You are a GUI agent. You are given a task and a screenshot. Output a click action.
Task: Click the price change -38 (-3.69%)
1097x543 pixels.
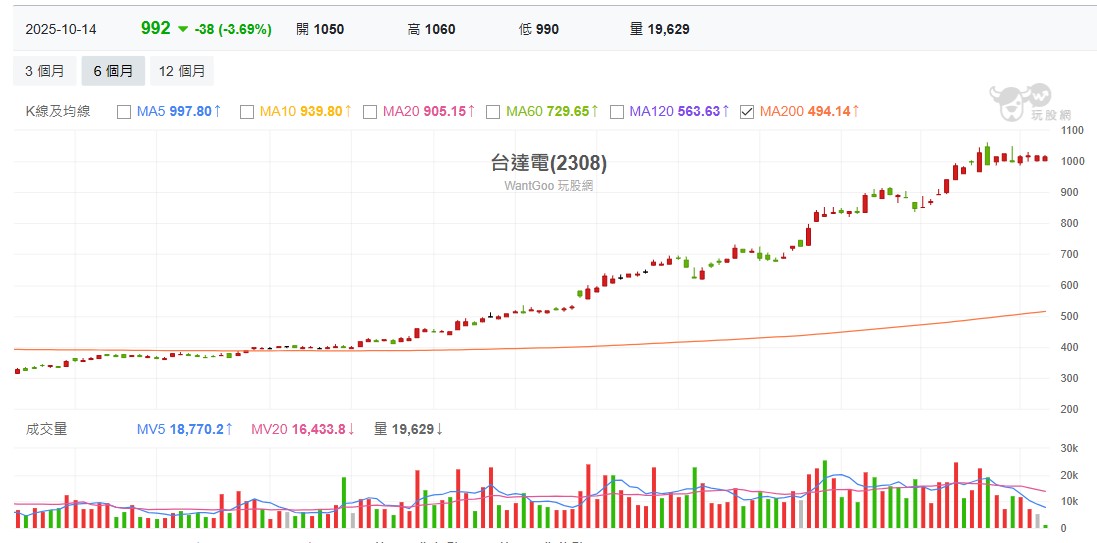point(233,29)
